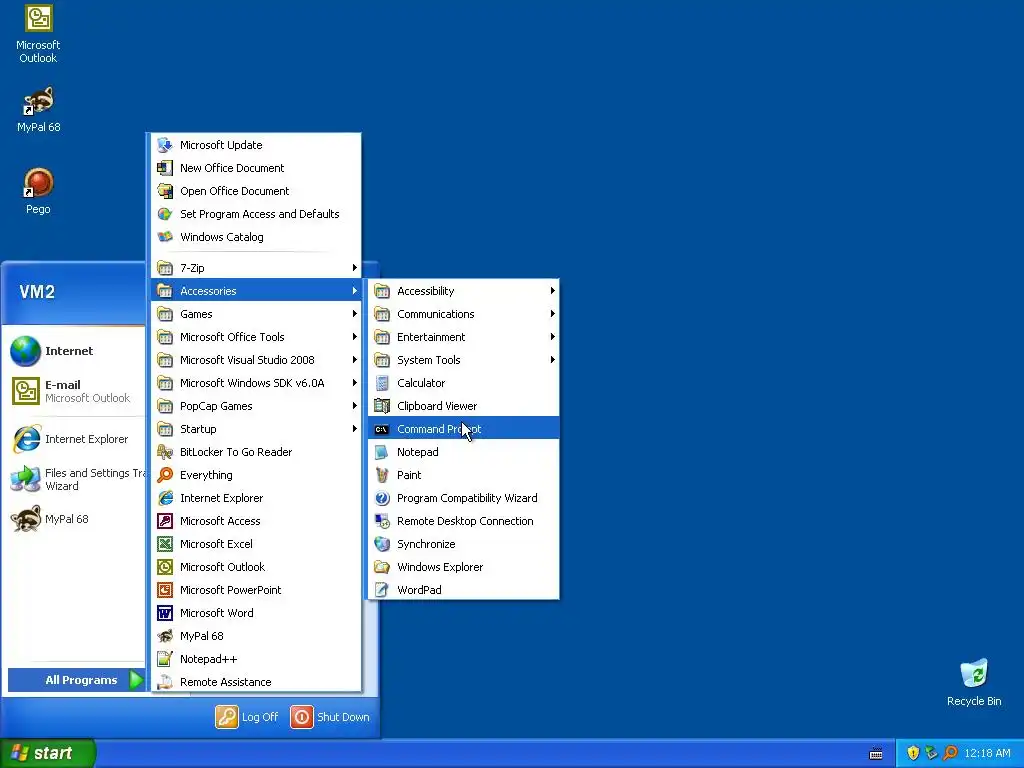
Task: Open E-mail Microsoft Outlook pinned item
Action: (x=76, y=391)
